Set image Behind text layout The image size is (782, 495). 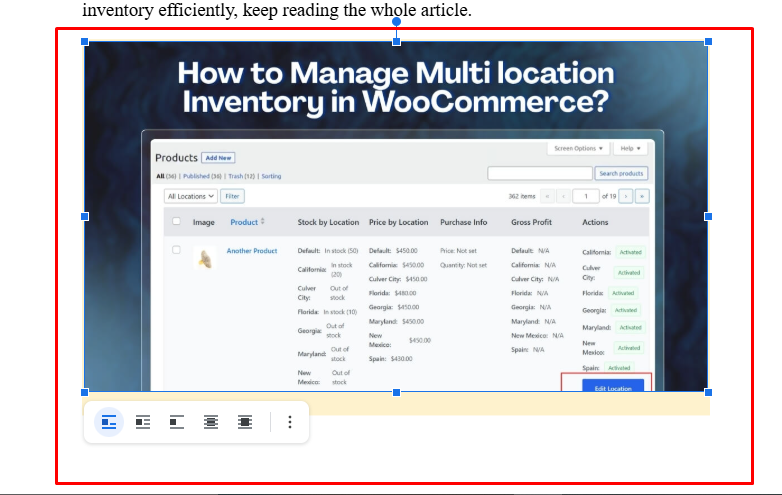point(210,422)
